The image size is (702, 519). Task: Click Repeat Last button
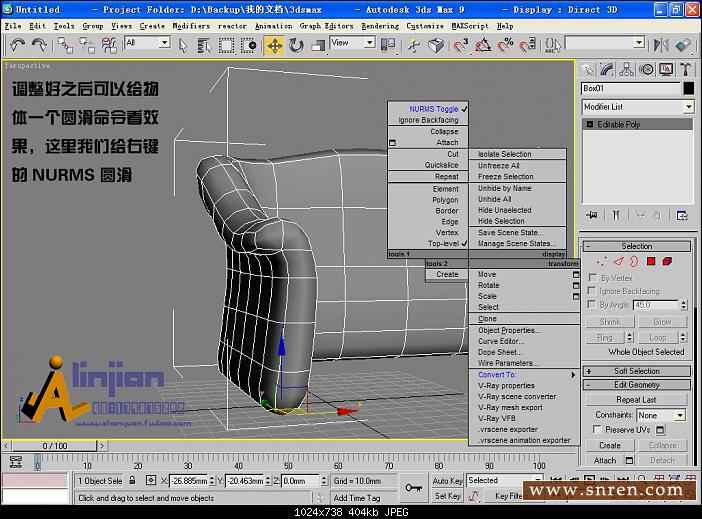(x=636, y=399)
